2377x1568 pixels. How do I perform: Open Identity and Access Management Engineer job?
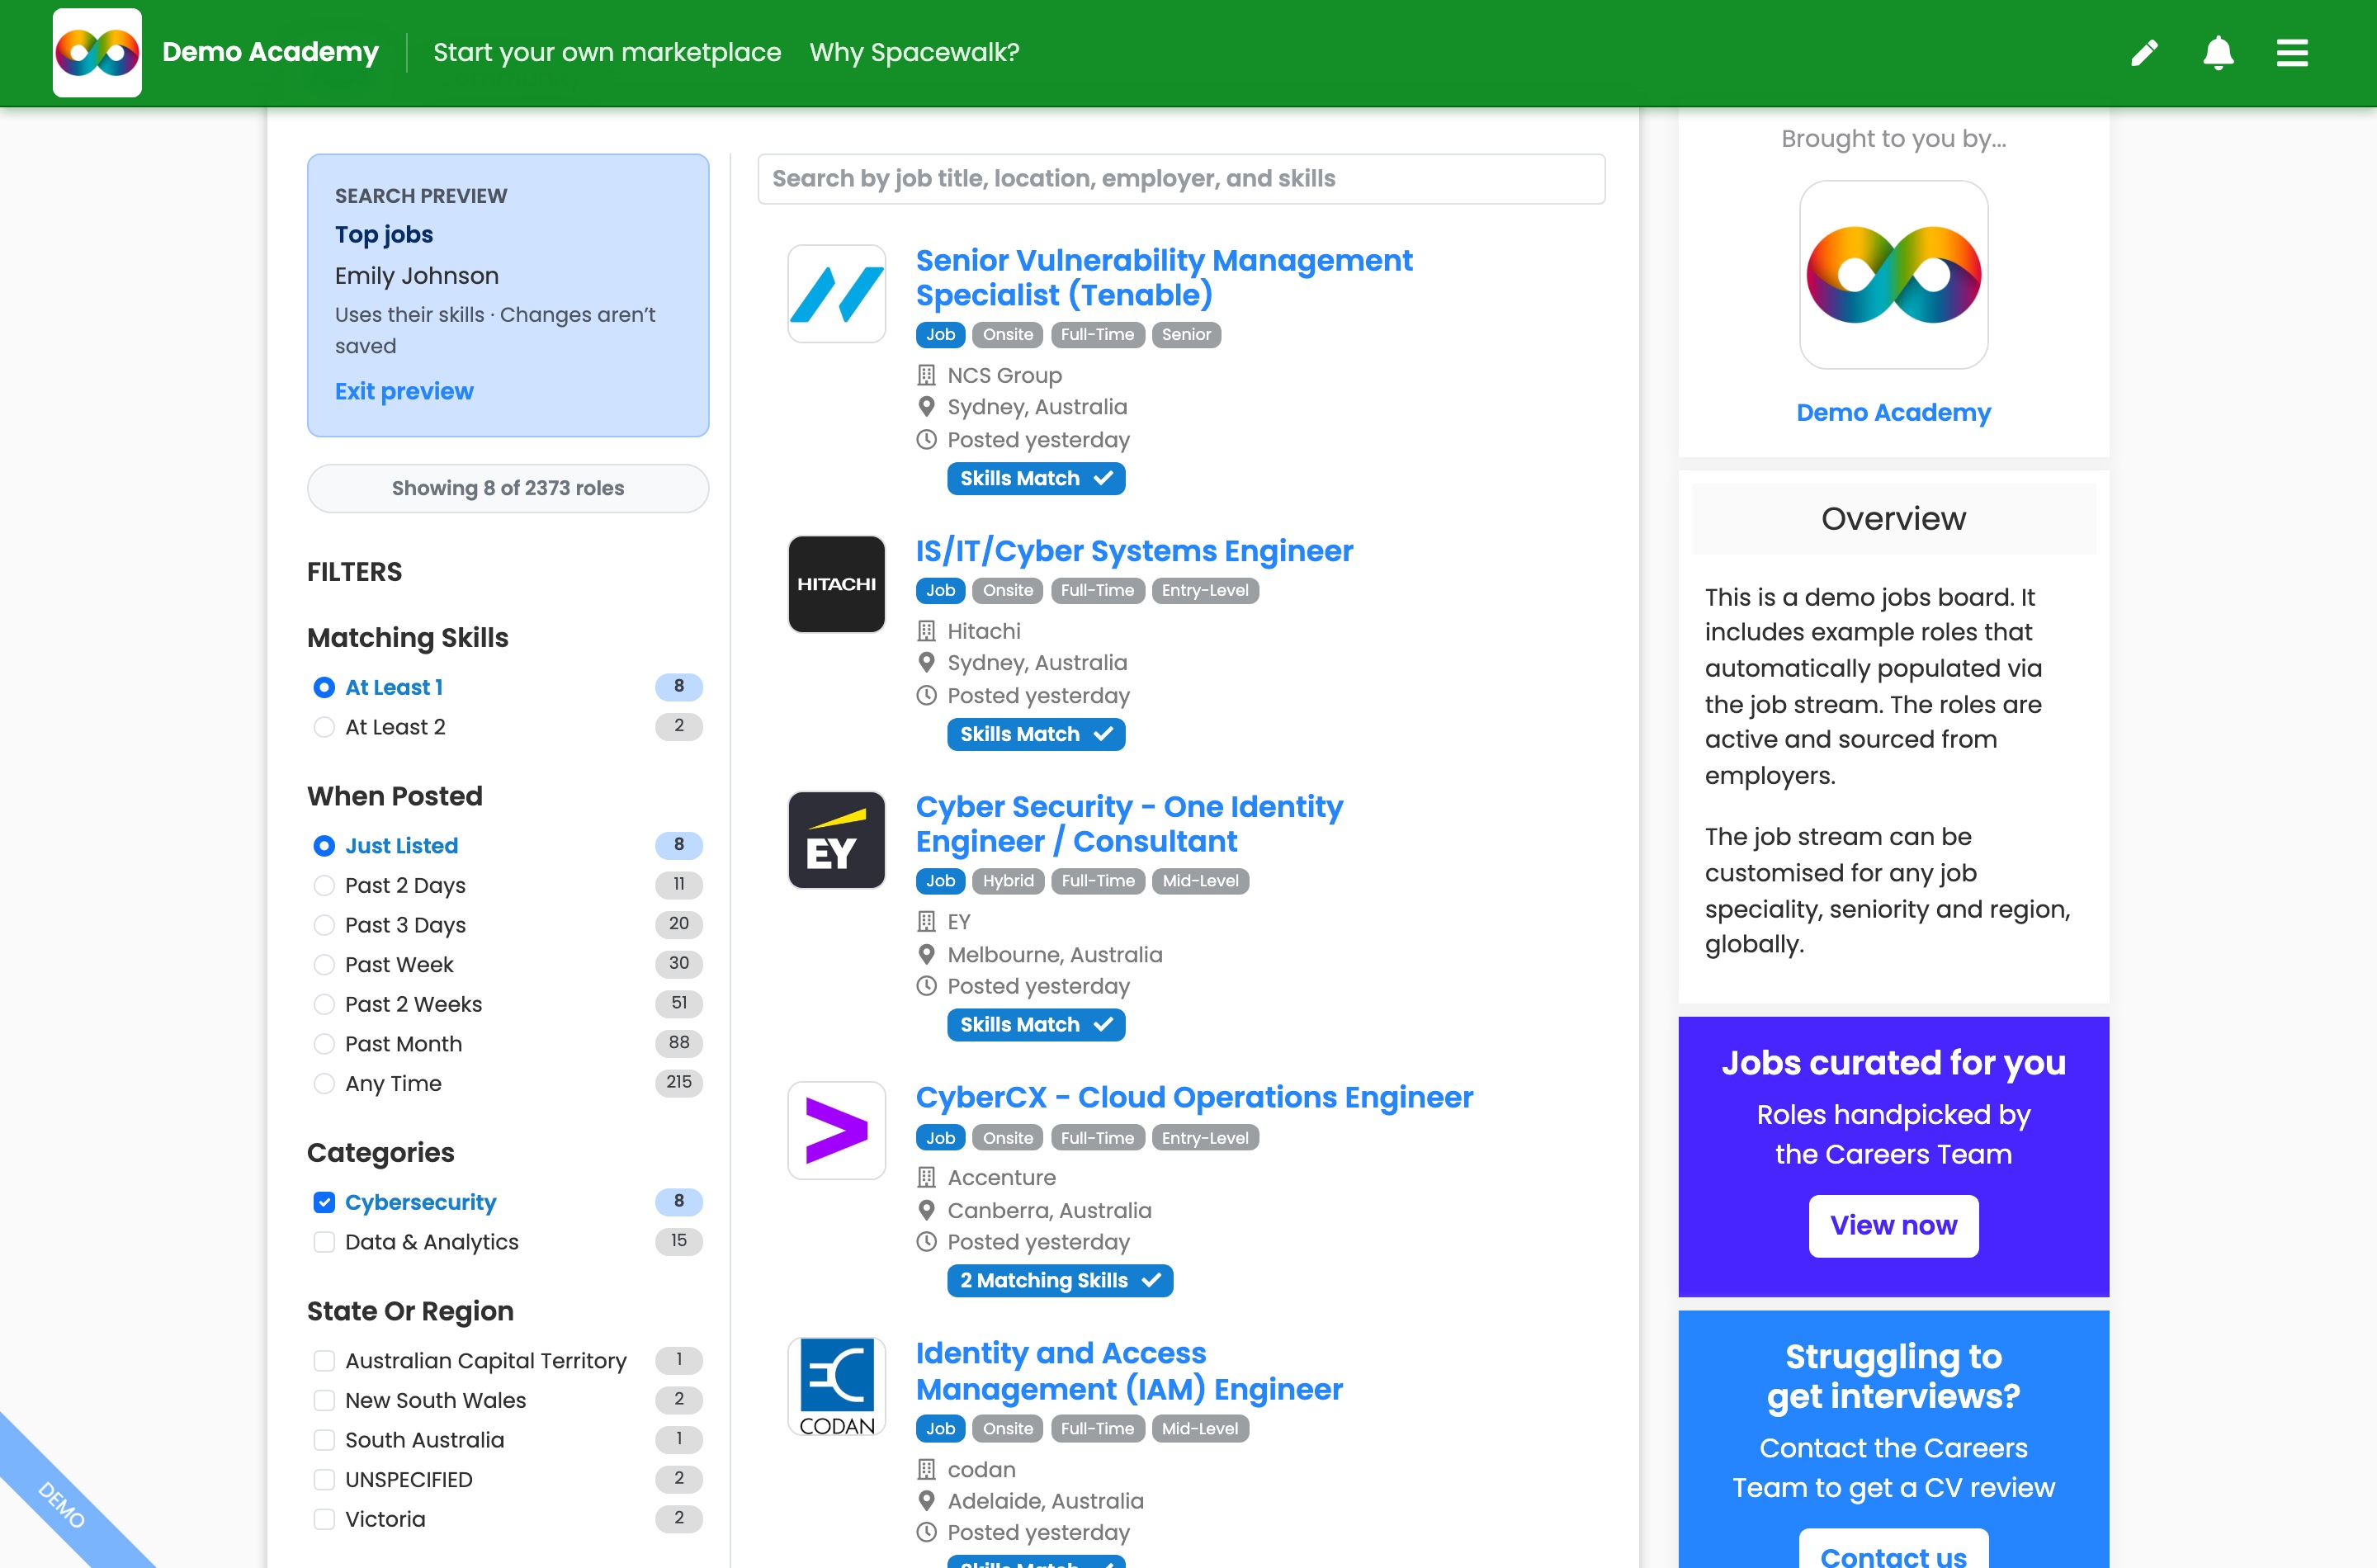(1129, 1371)
